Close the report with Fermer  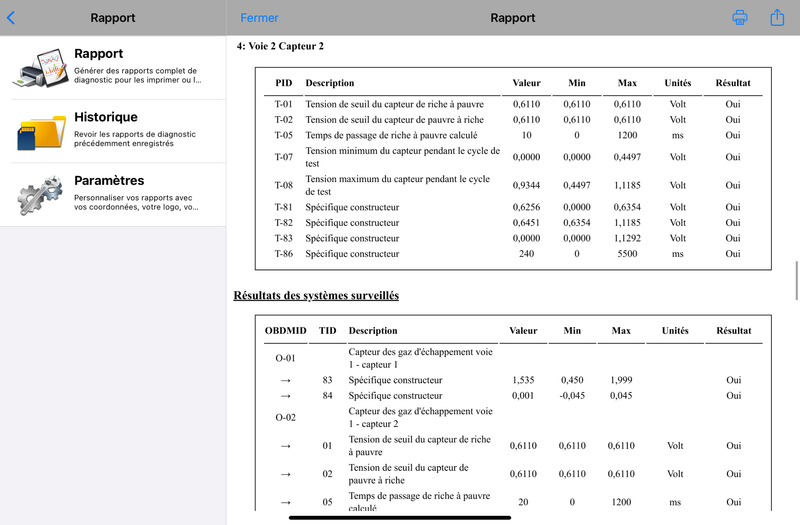coord(259,18)
